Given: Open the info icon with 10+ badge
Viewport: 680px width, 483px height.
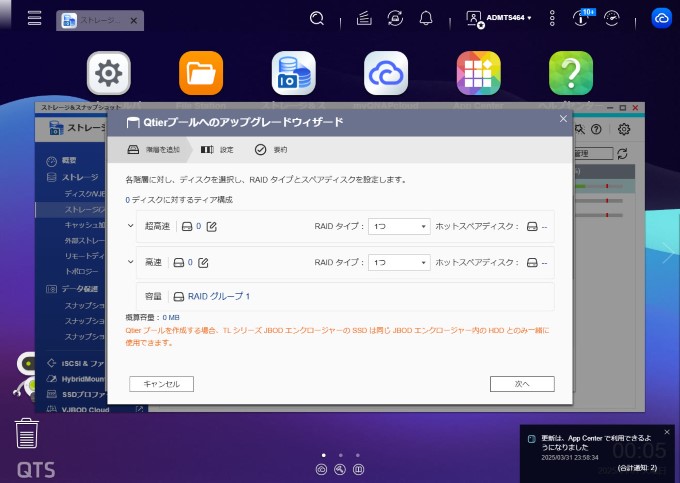Looking at the screenshot, I should pos(582,18).
